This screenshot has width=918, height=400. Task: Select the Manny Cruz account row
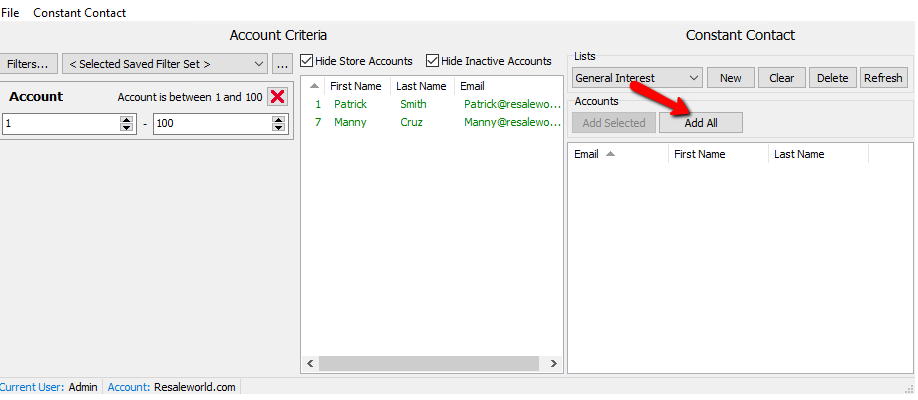pos(431,122)
